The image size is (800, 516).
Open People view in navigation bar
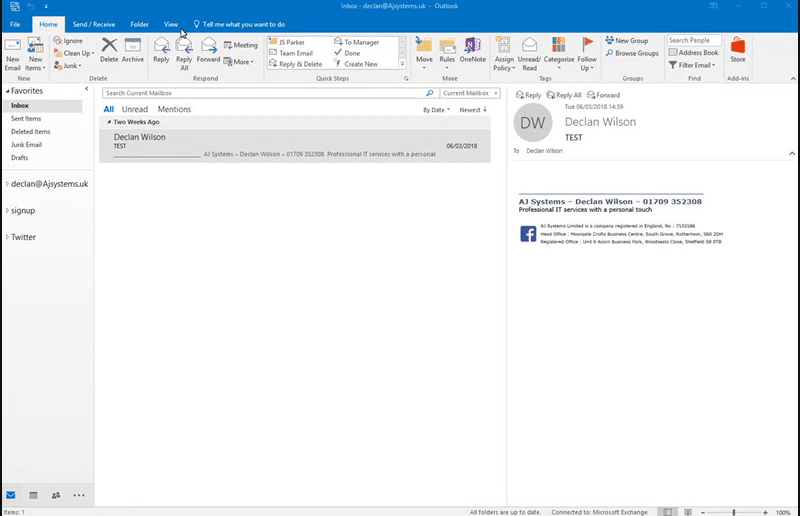[56, 495]
